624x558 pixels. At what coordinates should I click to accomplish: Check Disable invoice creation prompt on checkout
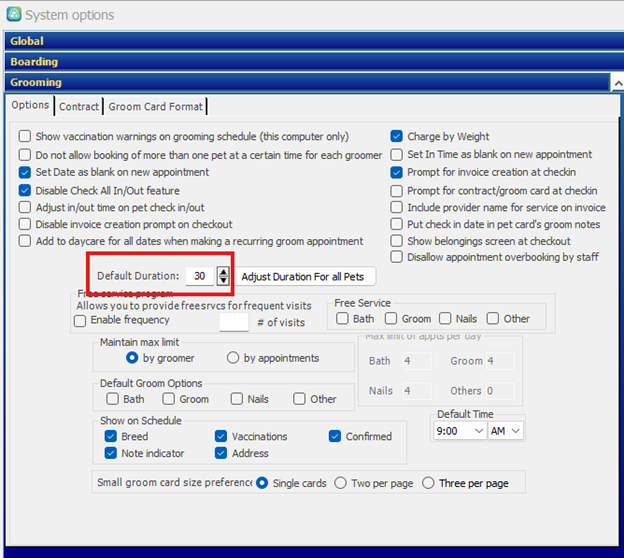25,224
